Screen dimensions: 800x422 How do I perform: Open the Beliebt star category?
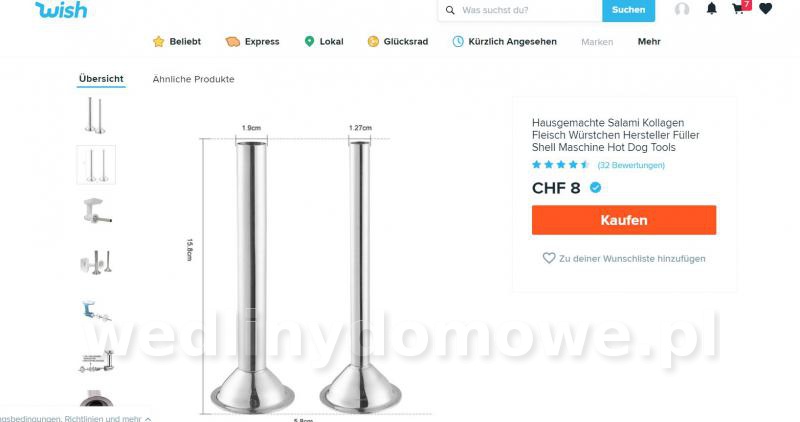(177, 41)
